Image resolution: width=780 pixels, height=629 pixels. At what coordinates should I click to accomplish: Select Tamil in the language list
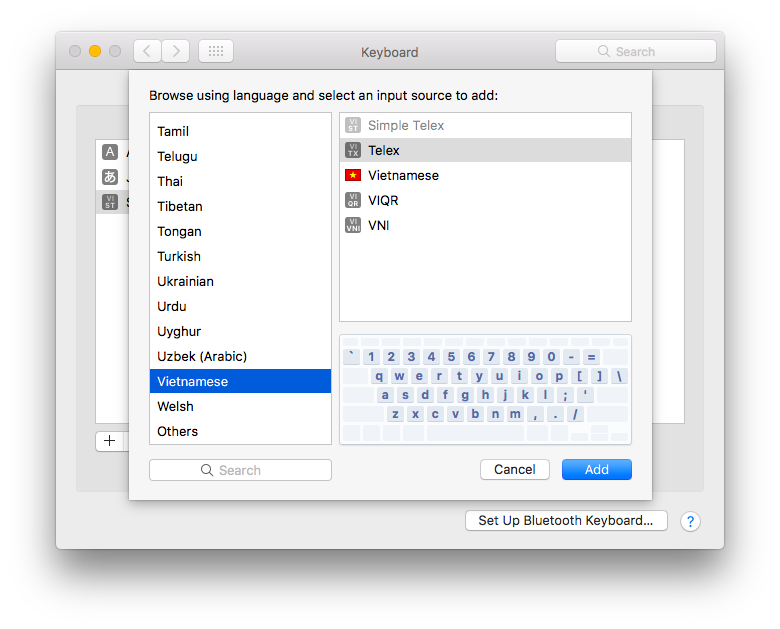pos(240,131)
